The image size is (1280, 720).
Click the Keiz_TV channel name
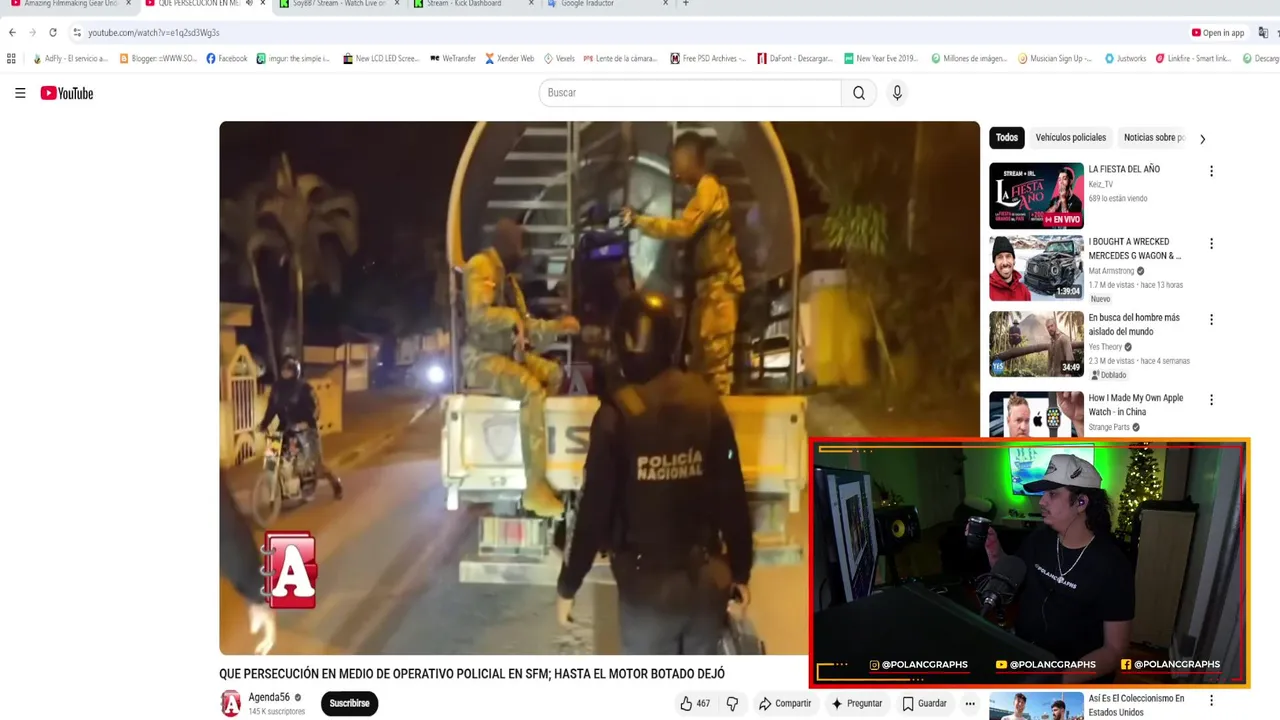point(1101,184)
